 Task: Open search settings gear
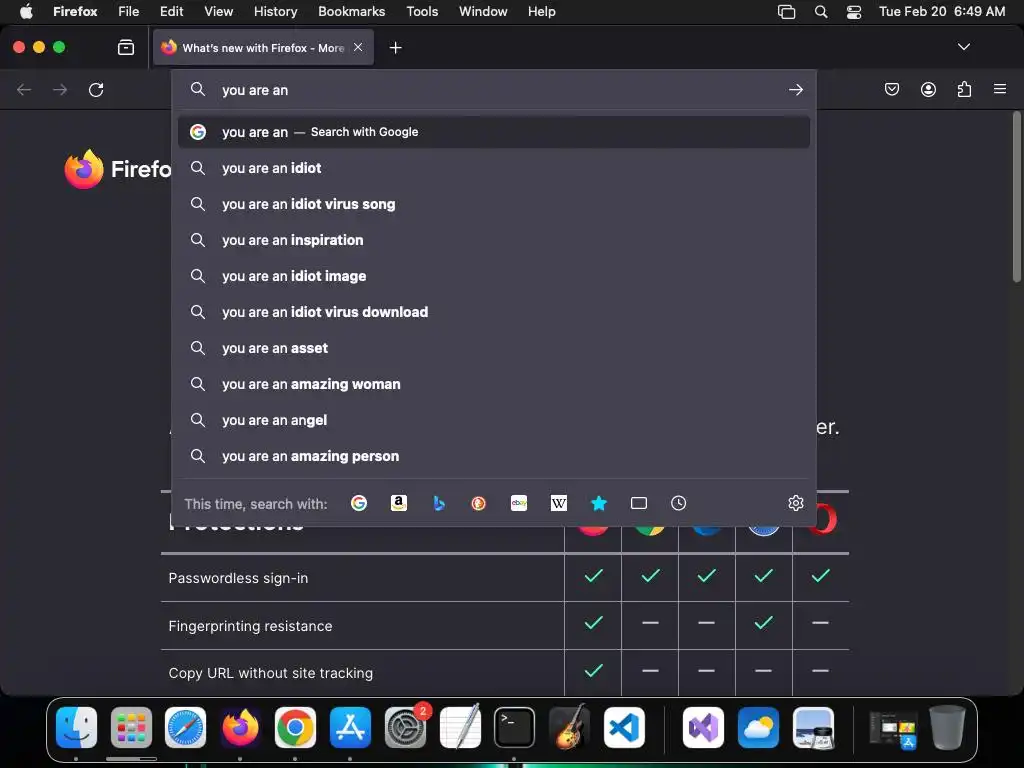[x=795, y=503]
